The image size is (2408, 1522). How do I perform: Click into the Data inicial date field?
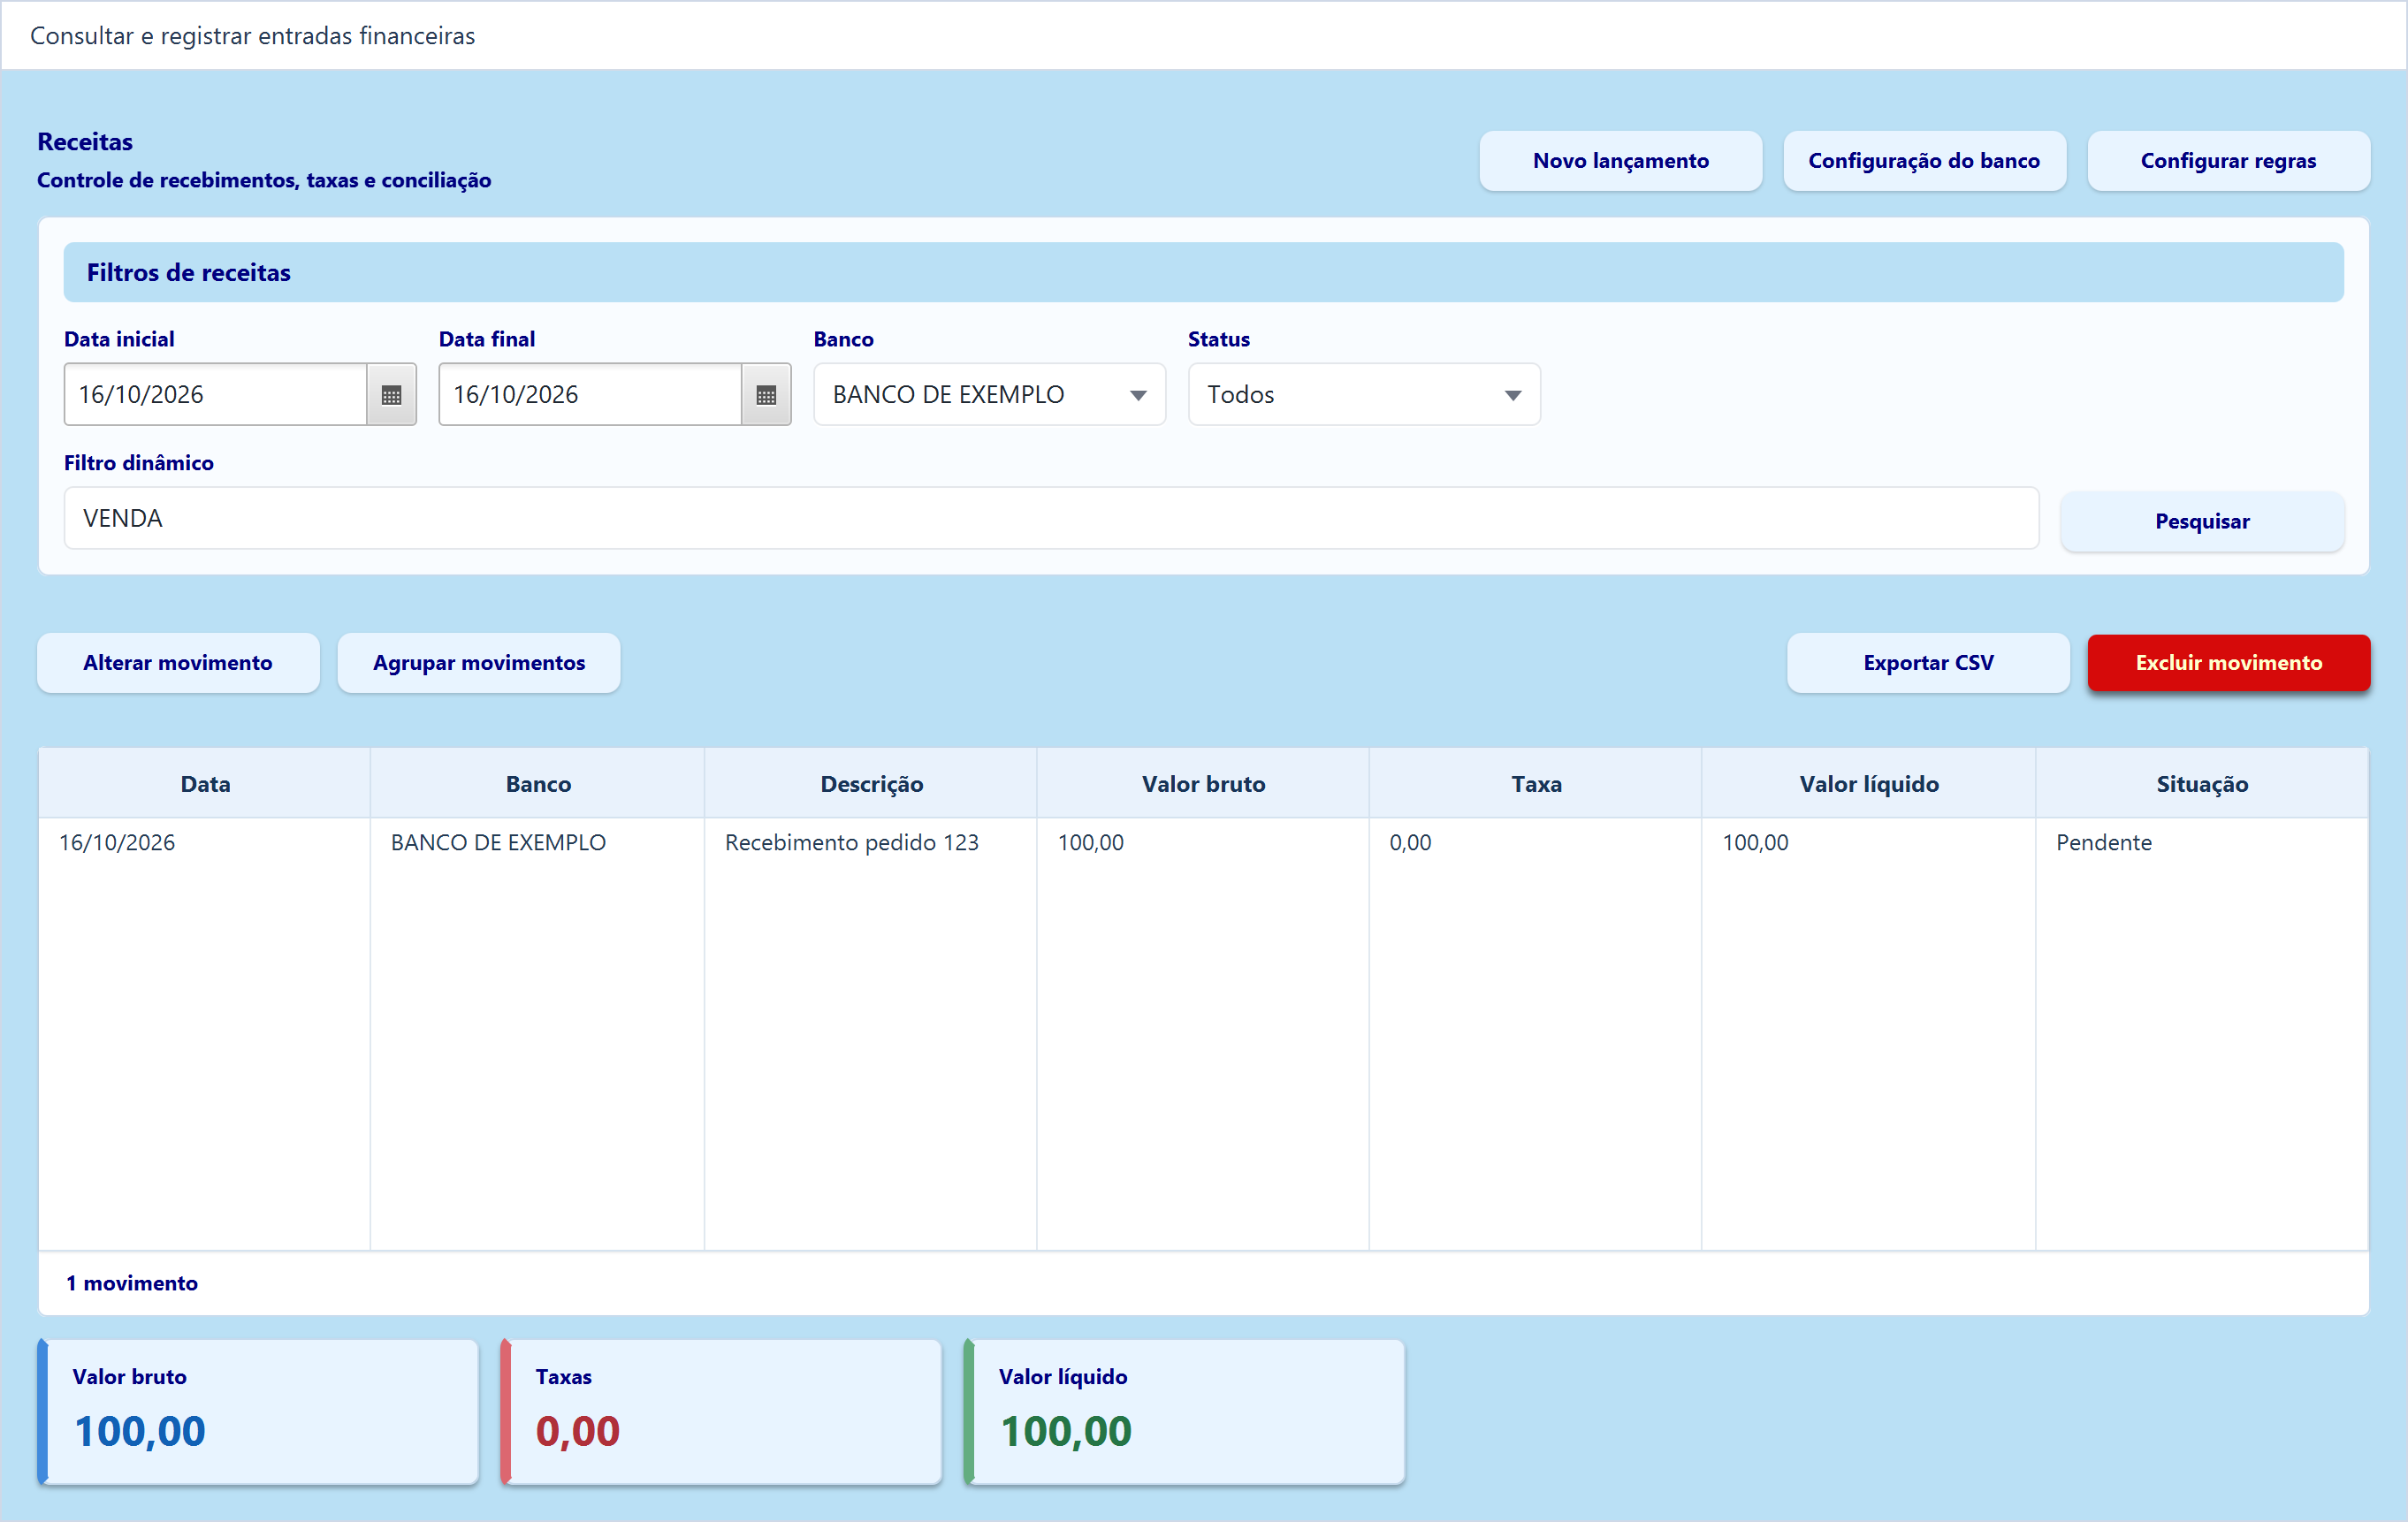(x=216, y=395)
